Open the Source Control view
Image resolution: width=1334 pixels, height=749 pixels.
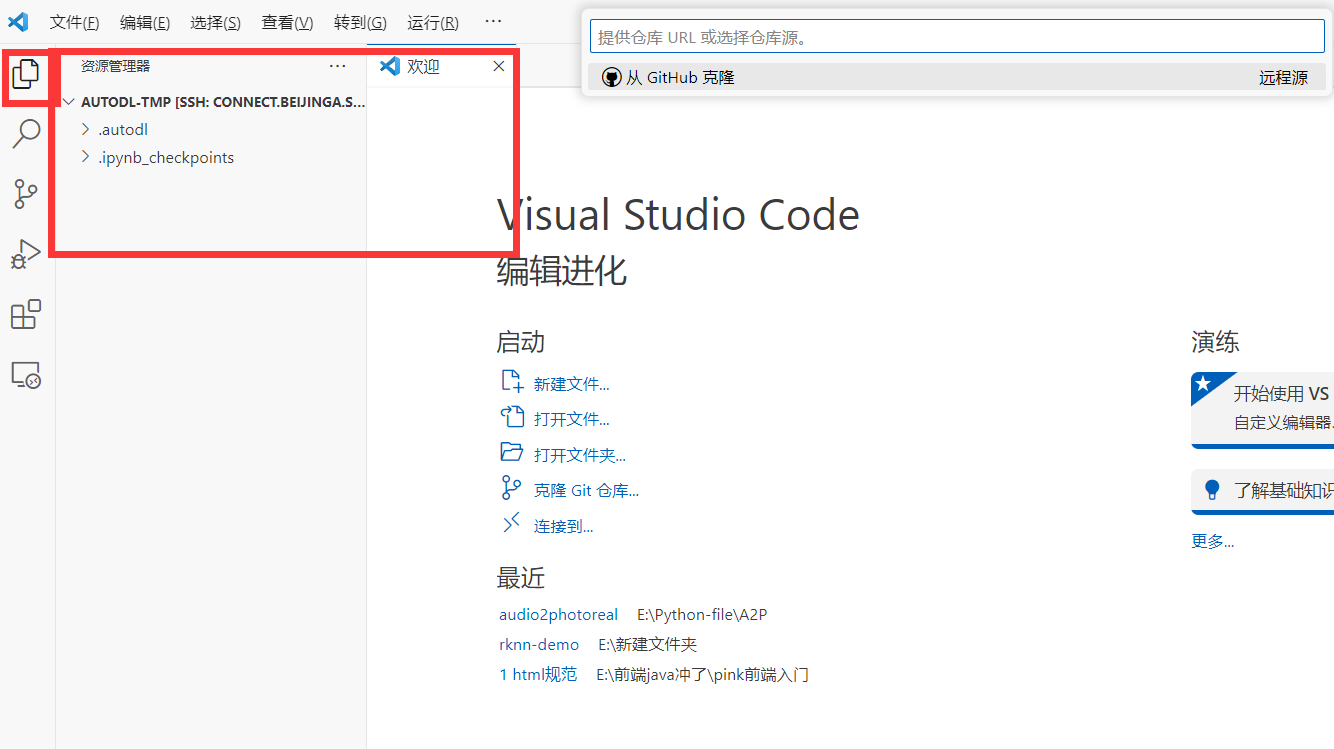(x=26, y=194)
